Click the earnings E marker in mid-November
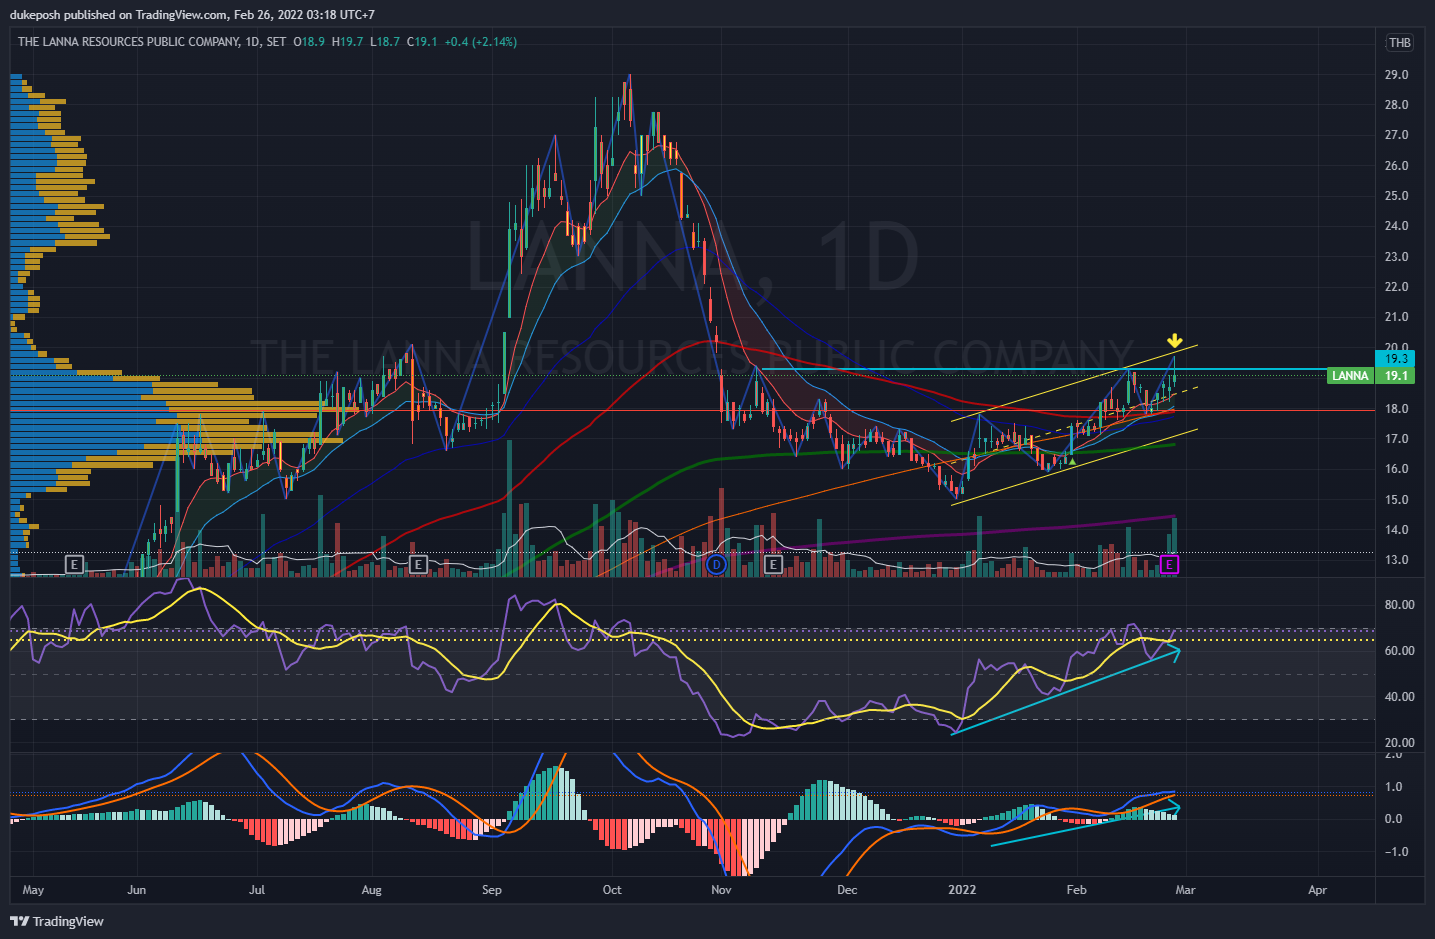This screenshot has width=1435, height=939. [x=773, y=565]
